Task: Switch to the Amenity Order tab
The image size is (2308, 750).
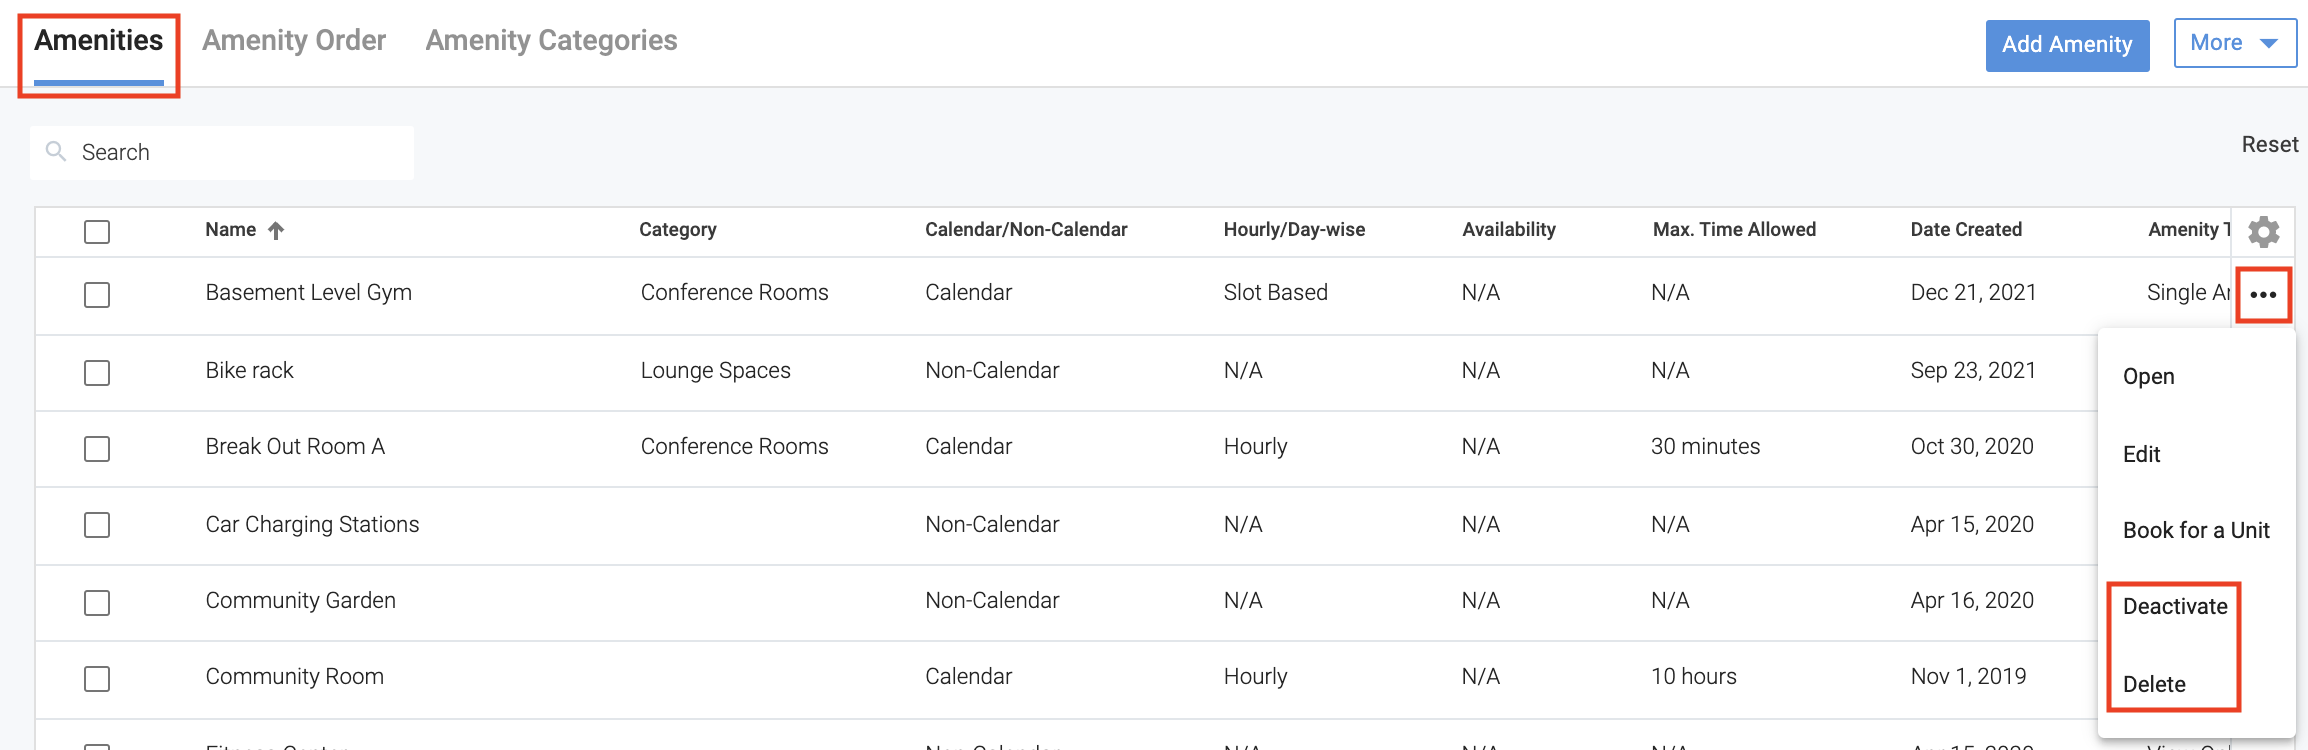Action: 294,41
